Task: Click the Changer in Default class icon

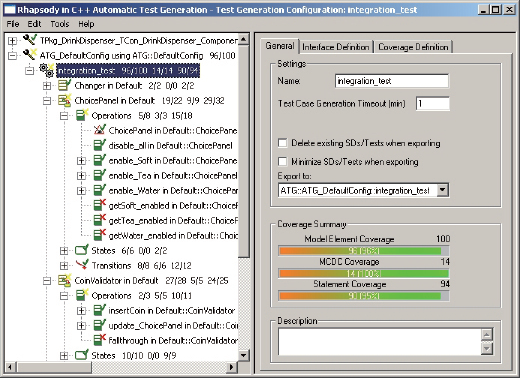Action: click(x=64, y=85)
